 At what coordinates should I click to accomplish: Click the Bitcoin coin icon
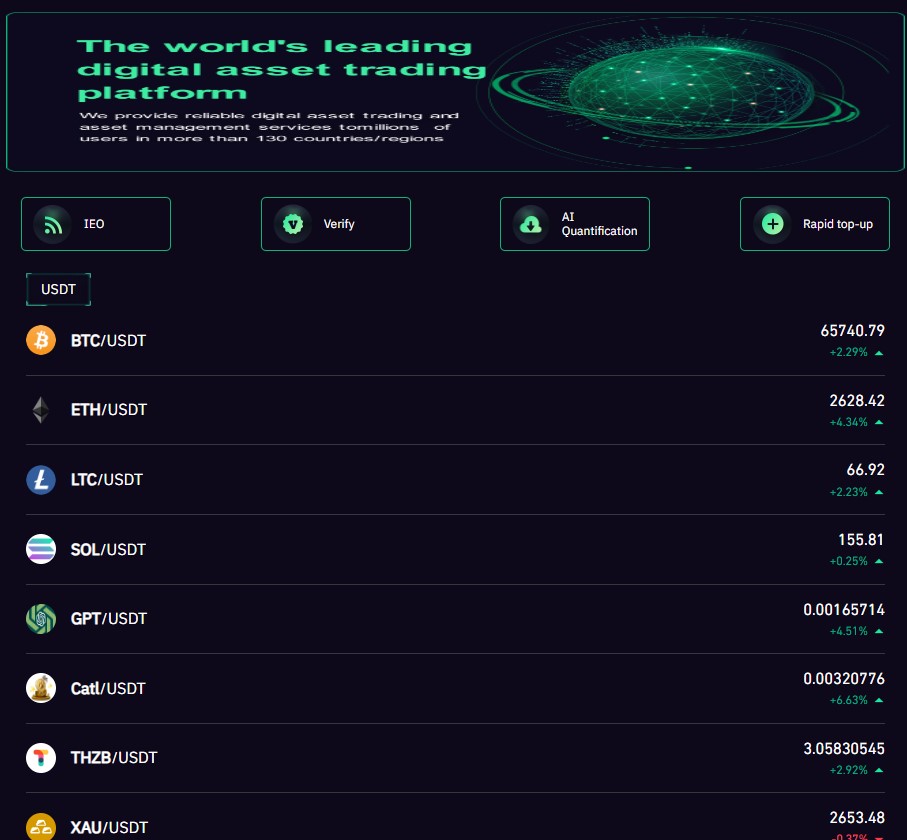[41, 340]
